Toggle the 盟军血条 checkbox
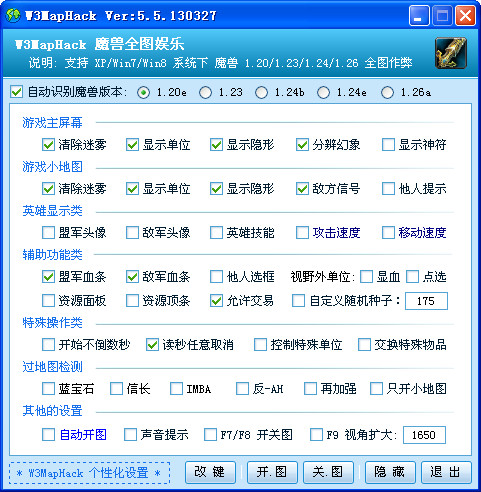 (48, 277)
